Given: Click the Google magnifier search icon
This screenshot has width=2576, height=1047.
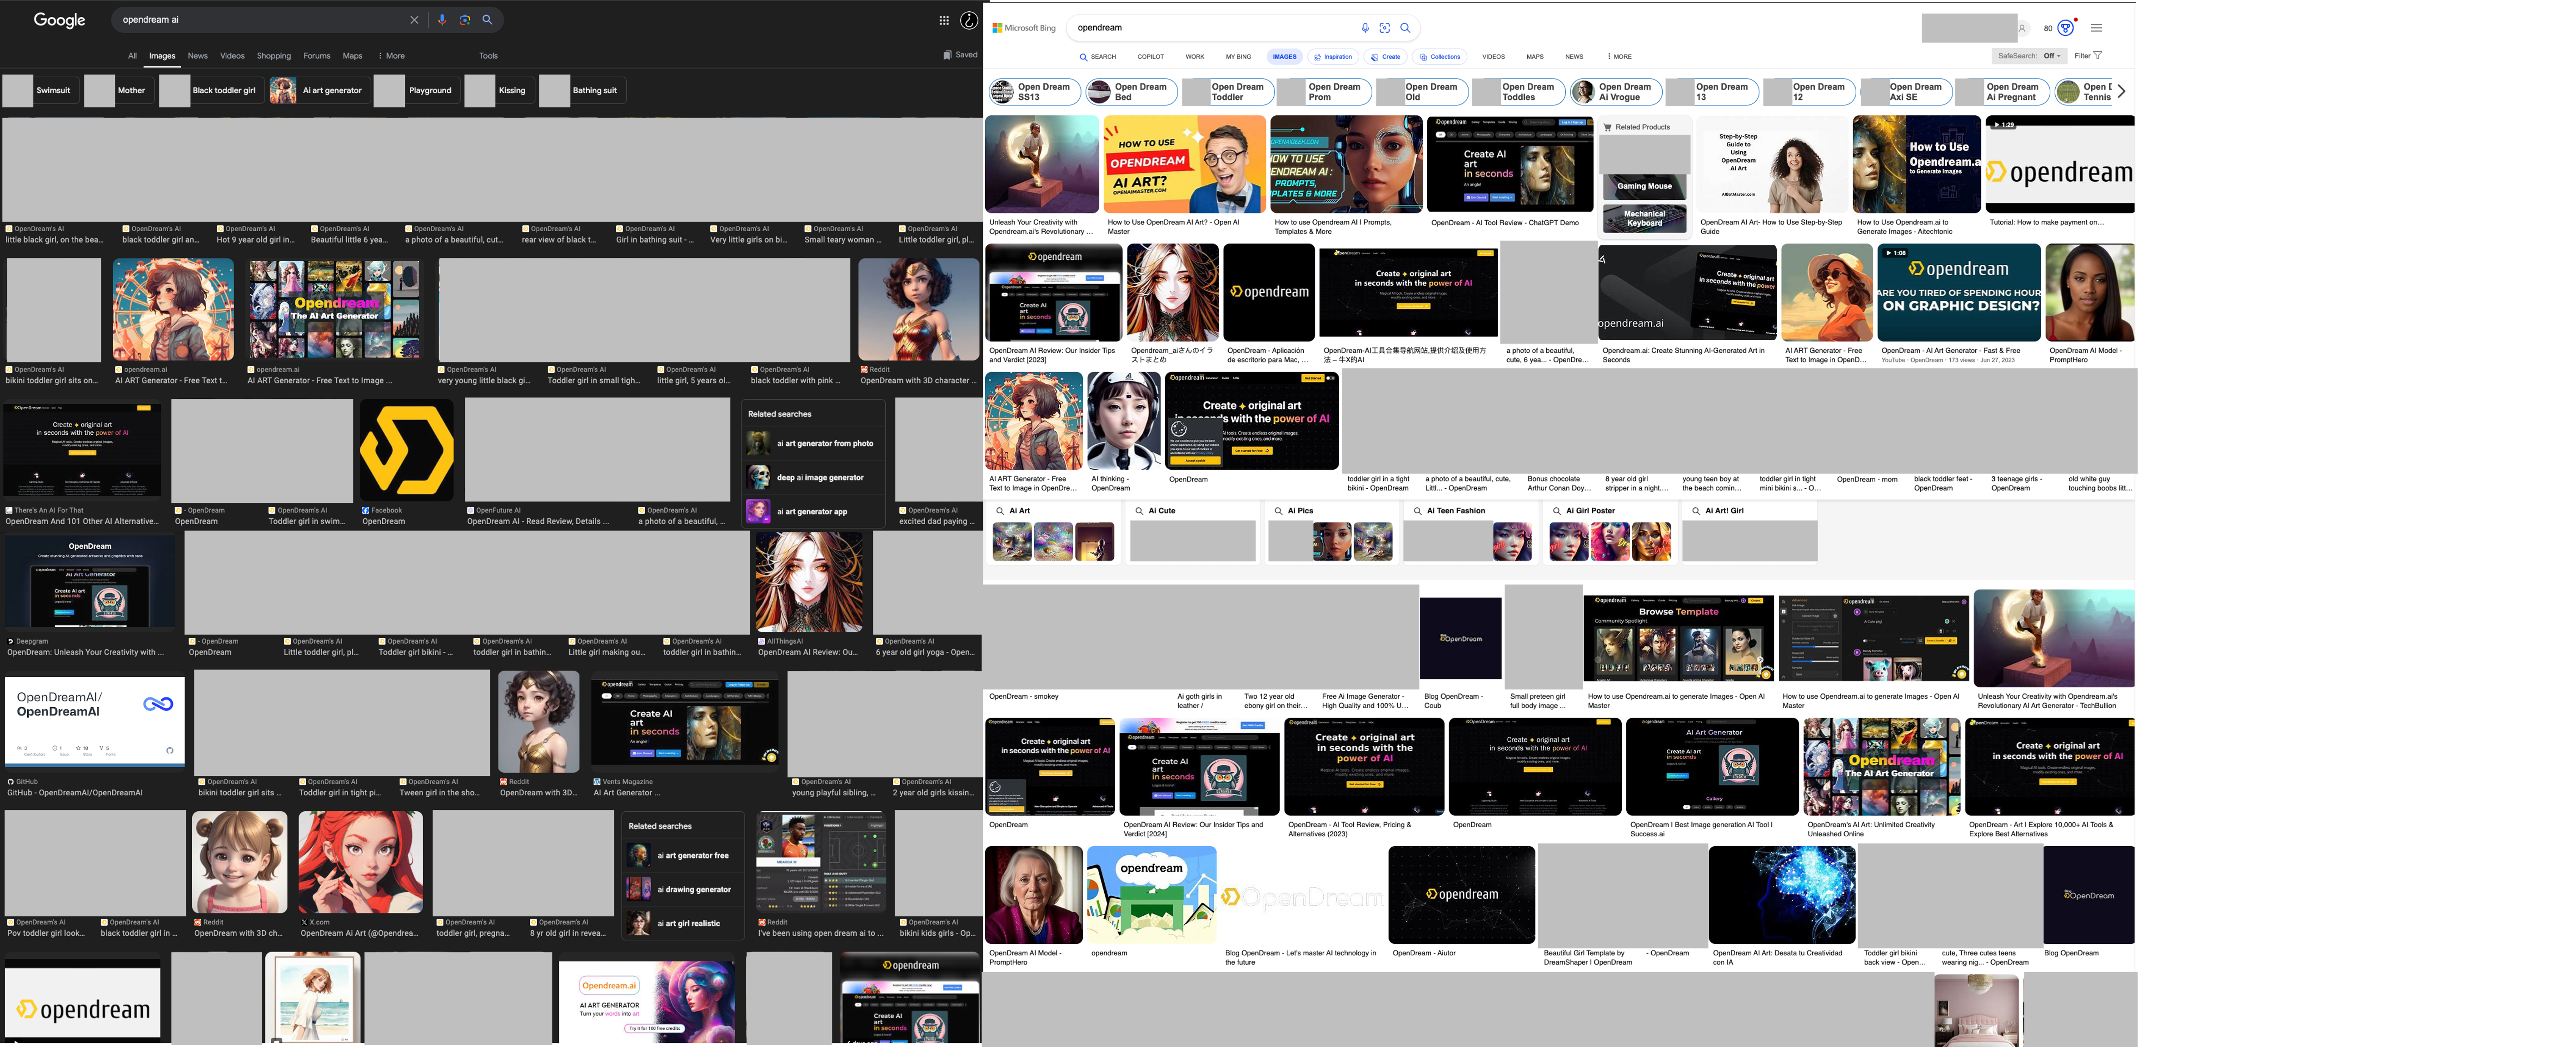Looking at the screenshot, I should coord(488,20).
